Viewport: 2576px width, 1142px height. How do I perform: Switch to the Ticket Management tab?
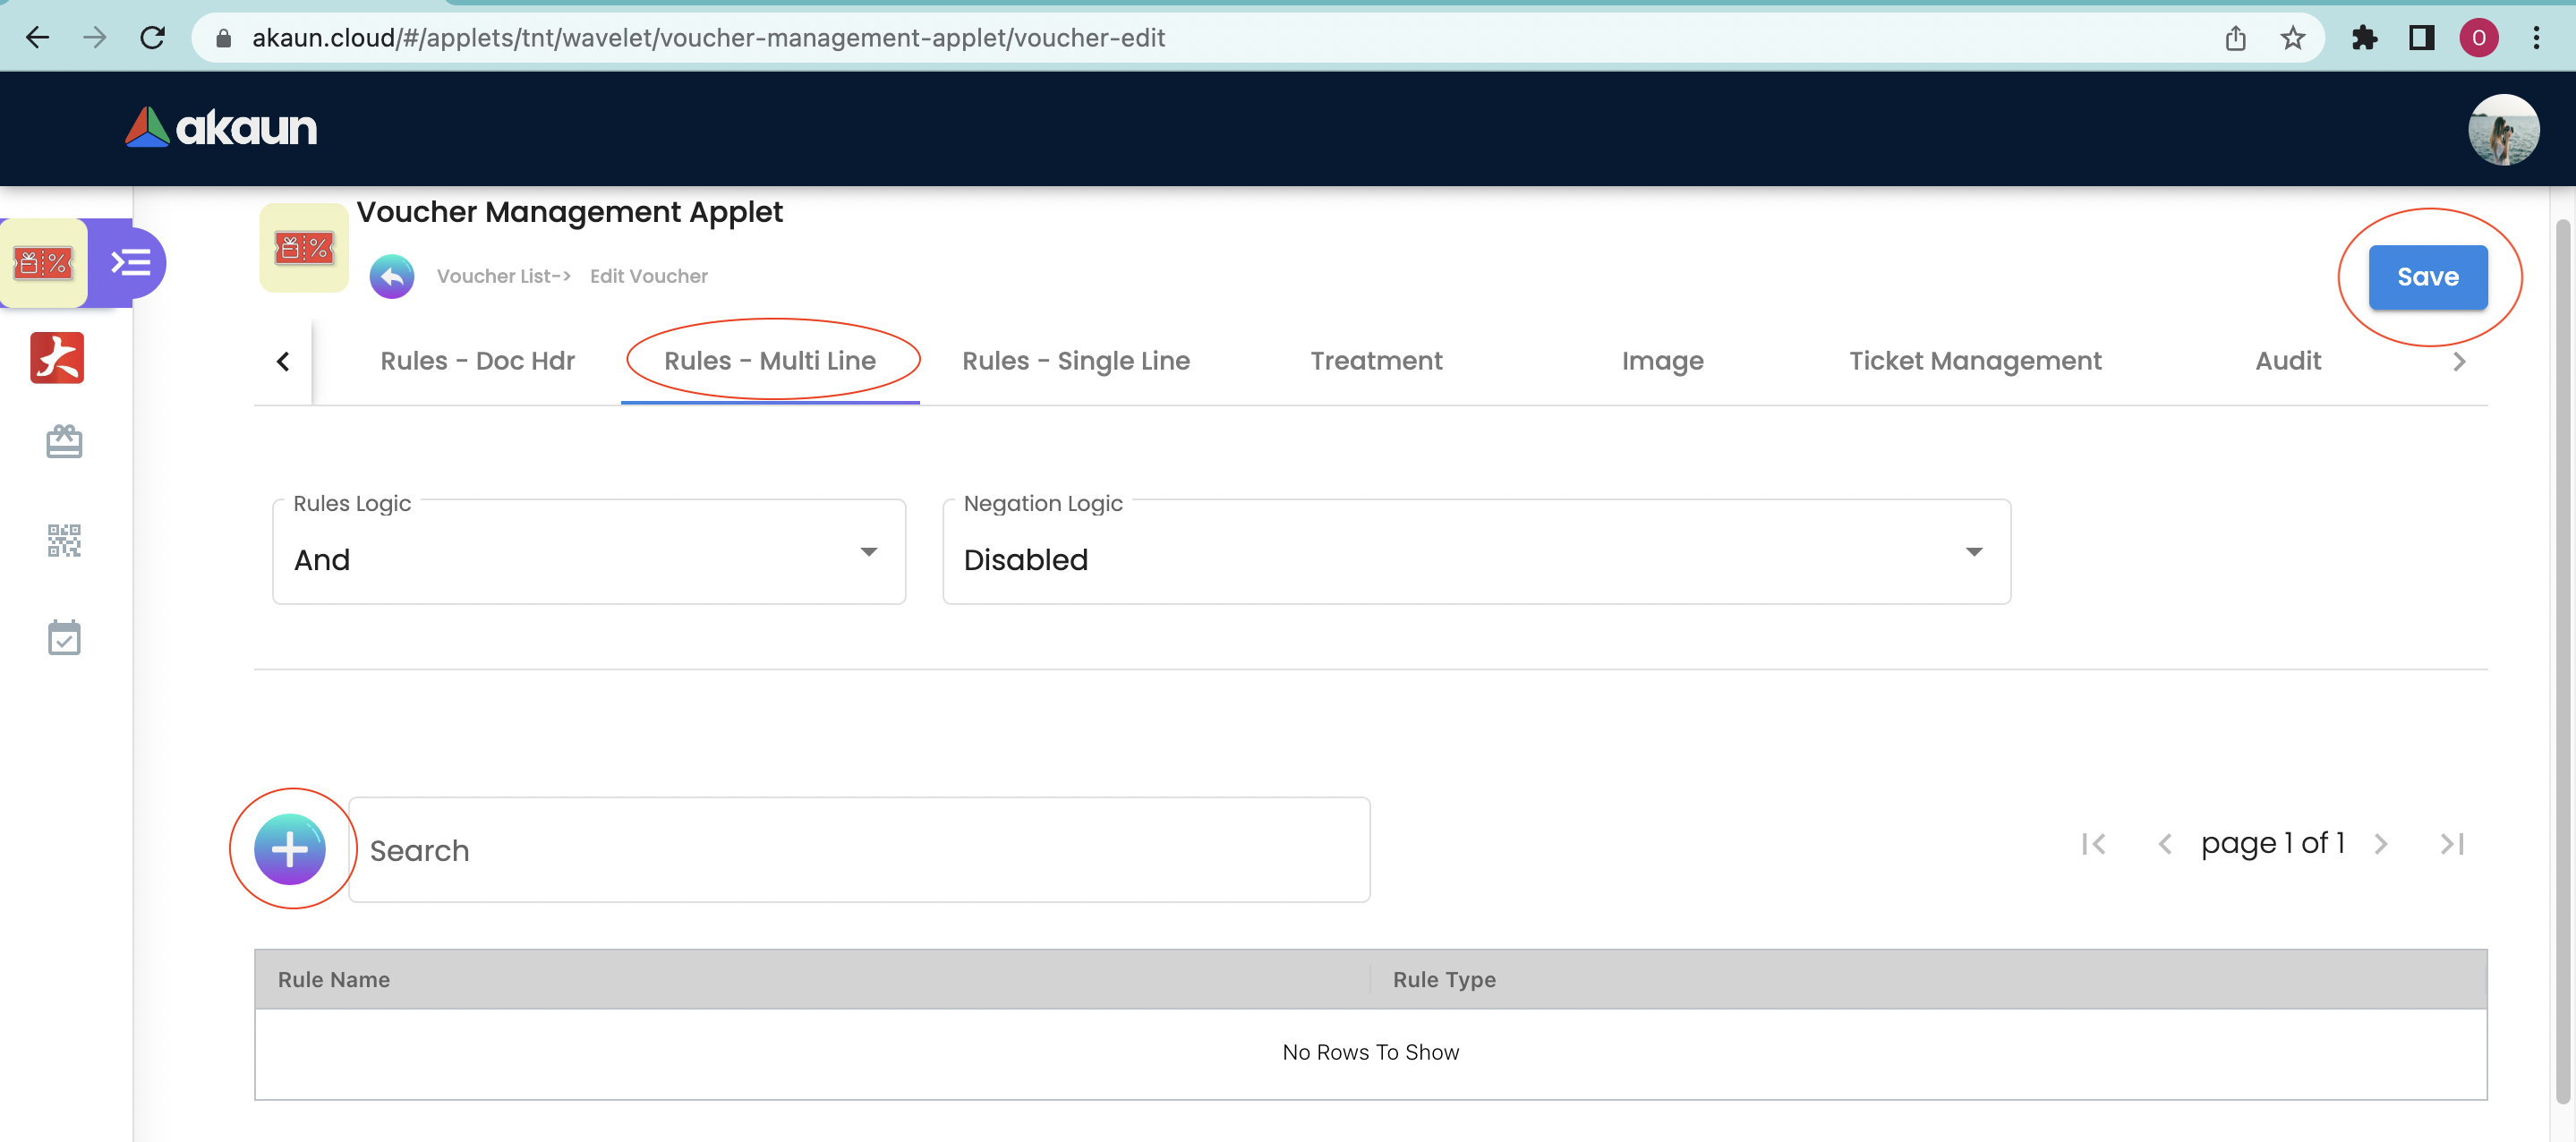[x=1974, y=361]
